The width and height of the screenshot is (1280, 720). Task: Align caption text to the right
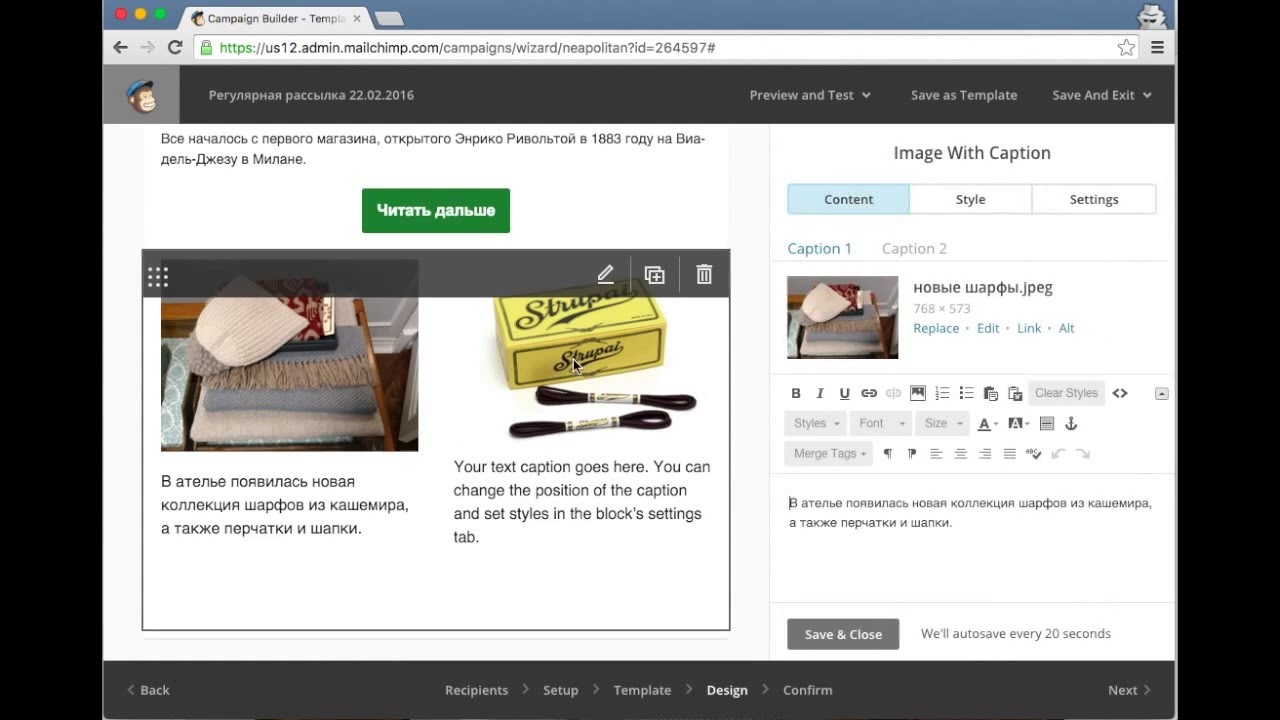click(985, 454)
